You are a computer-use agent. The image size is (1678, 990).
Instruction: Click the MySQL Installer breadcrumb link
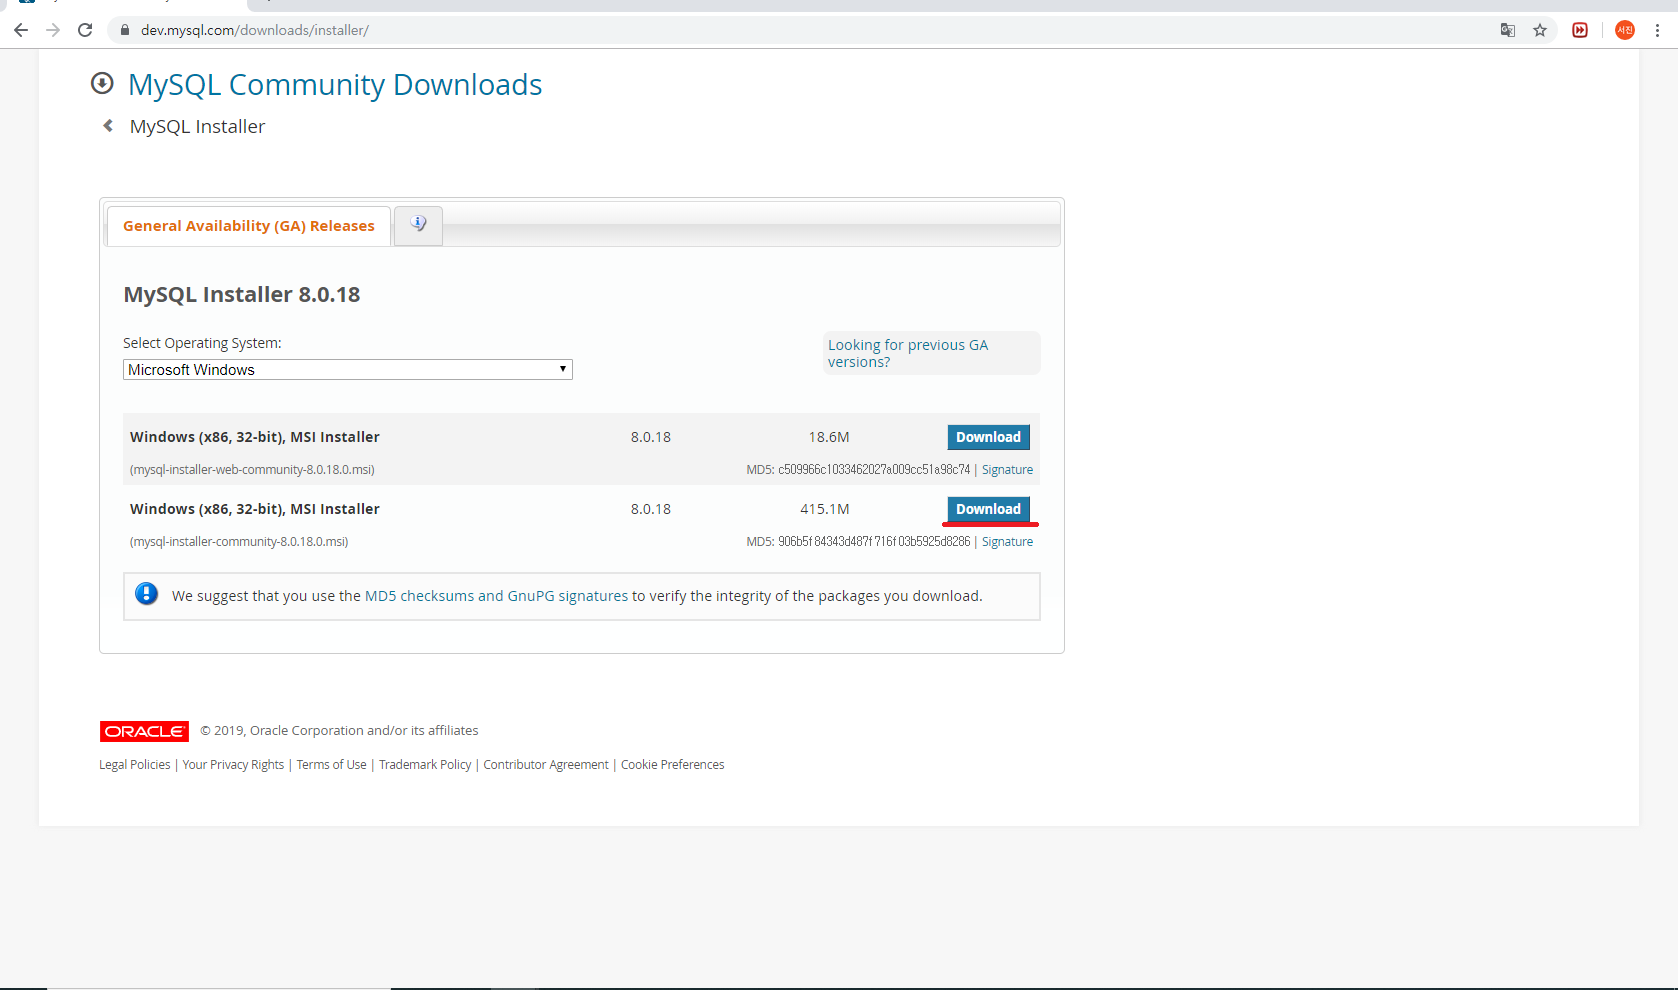[197, 126]
